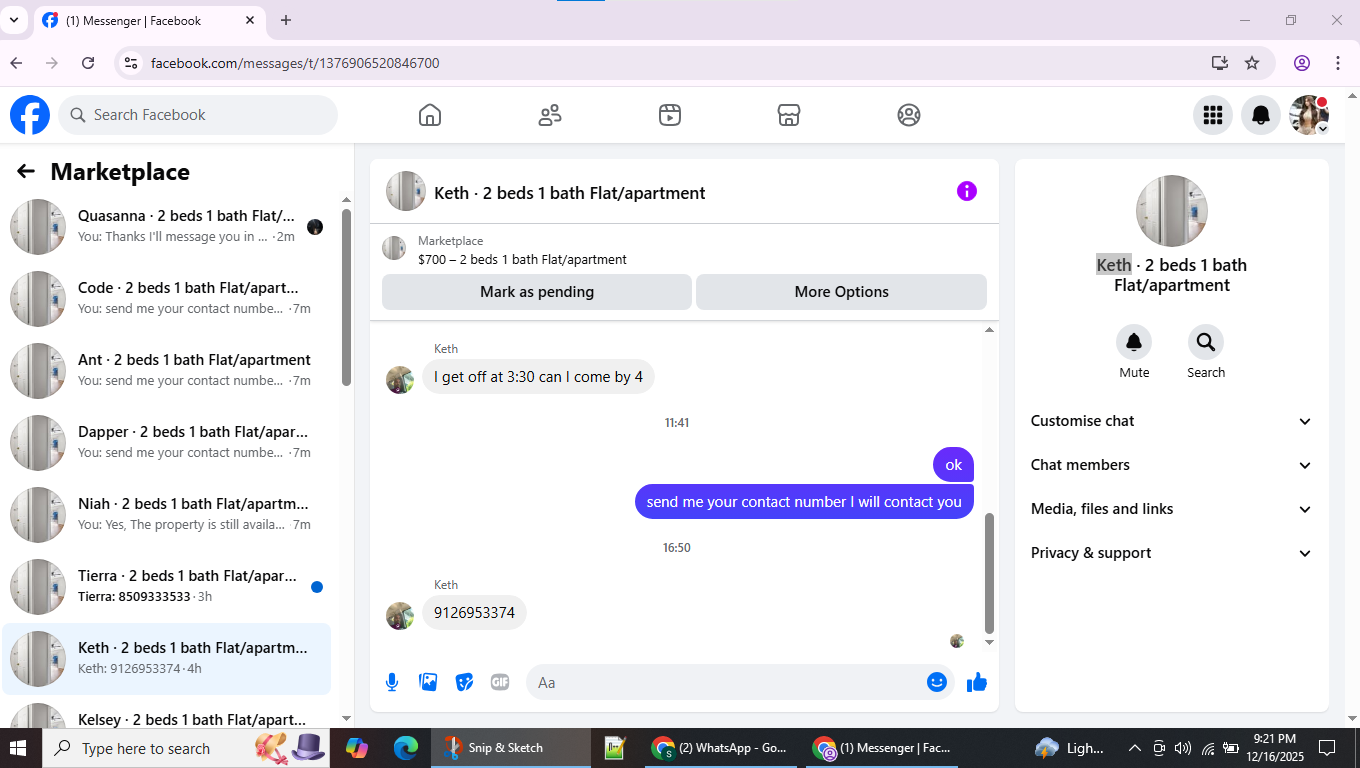Open Dapper conversation
The width and height of the screenshot is (1360, 768).
(x=167, y=443)
